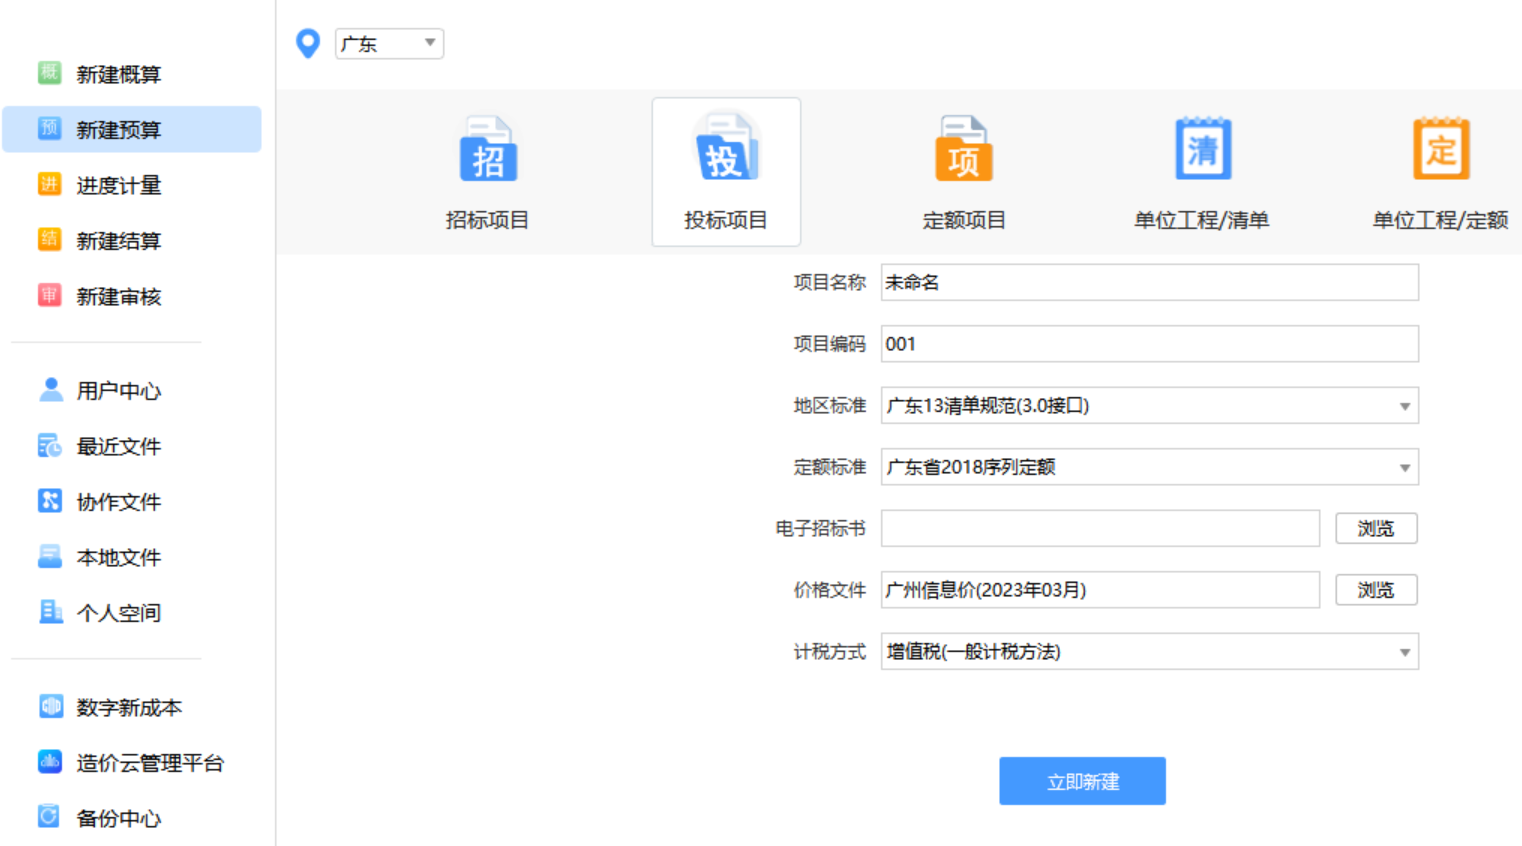Click the 招标项目 blue document icon
The width and height of the screenshot is (1522, 846).
tap(487, 149)
